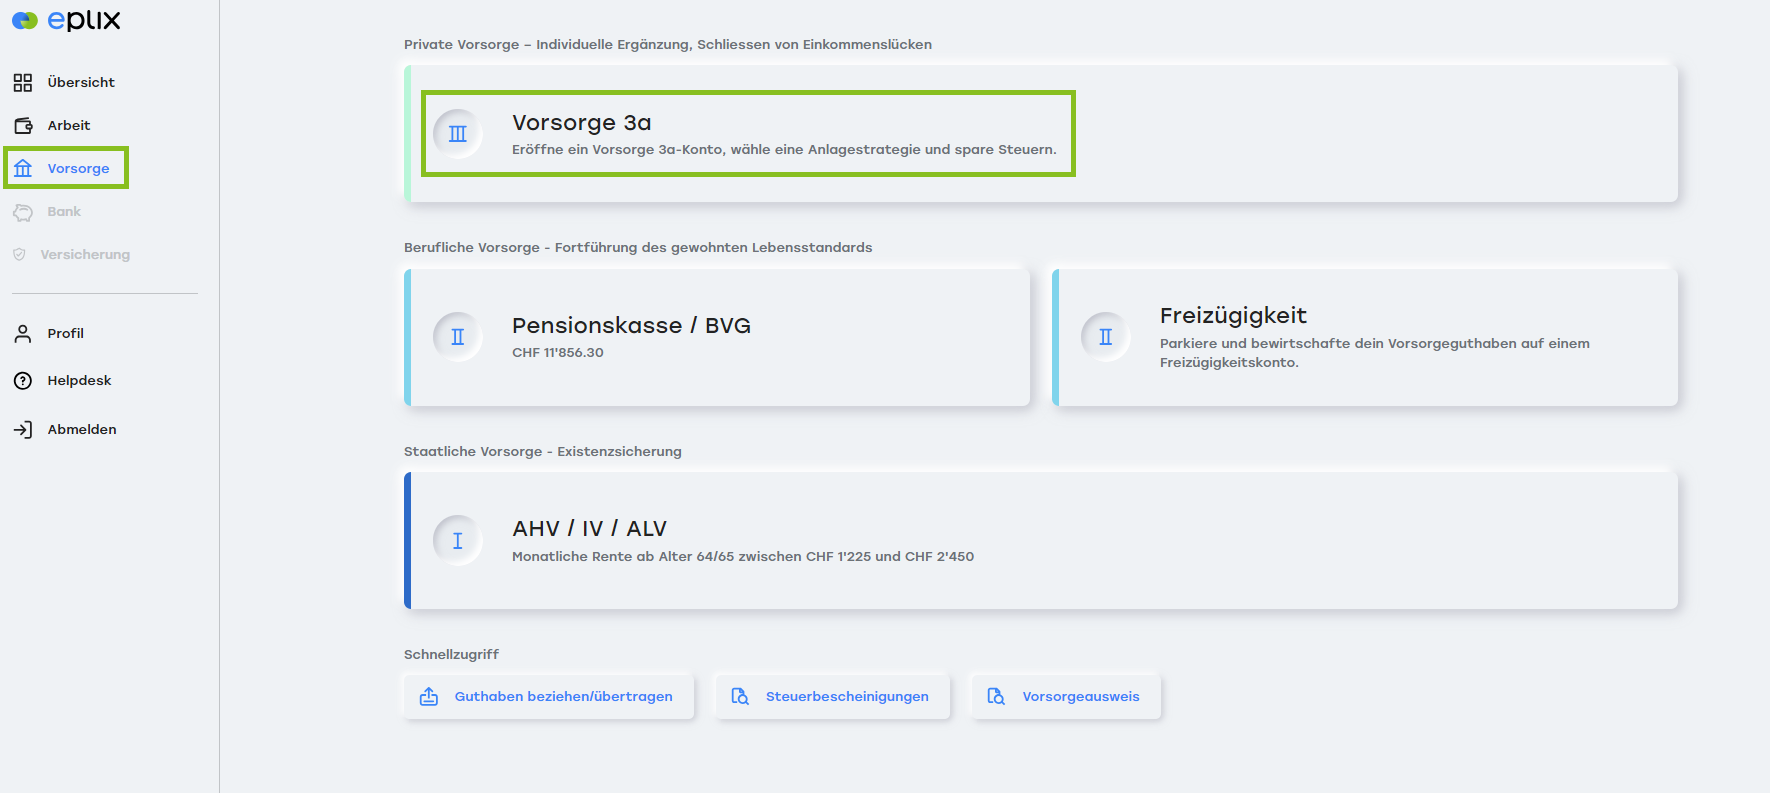Click Guthaben beziehen/übertragen quick access button
Image resolution: width=1770 pixels, height=793 pixels.
tap(549, 696)
